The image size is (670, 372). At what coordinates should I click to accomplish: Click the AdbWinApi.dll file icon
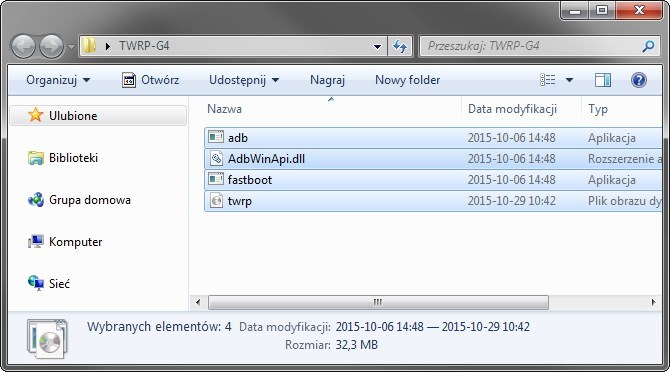point(216,158)
